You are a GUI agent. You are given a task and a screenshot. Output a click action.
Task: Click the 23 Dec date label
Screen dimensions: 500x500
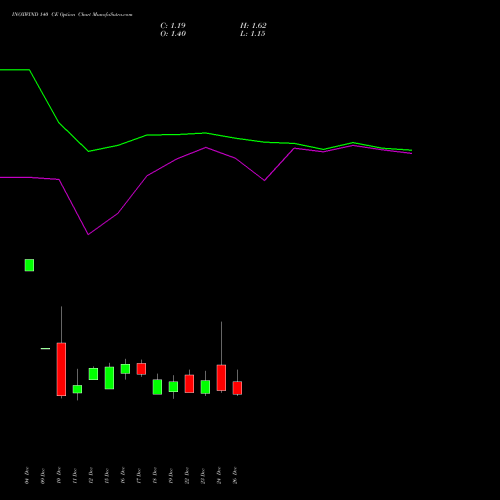(x=203, y=476)
